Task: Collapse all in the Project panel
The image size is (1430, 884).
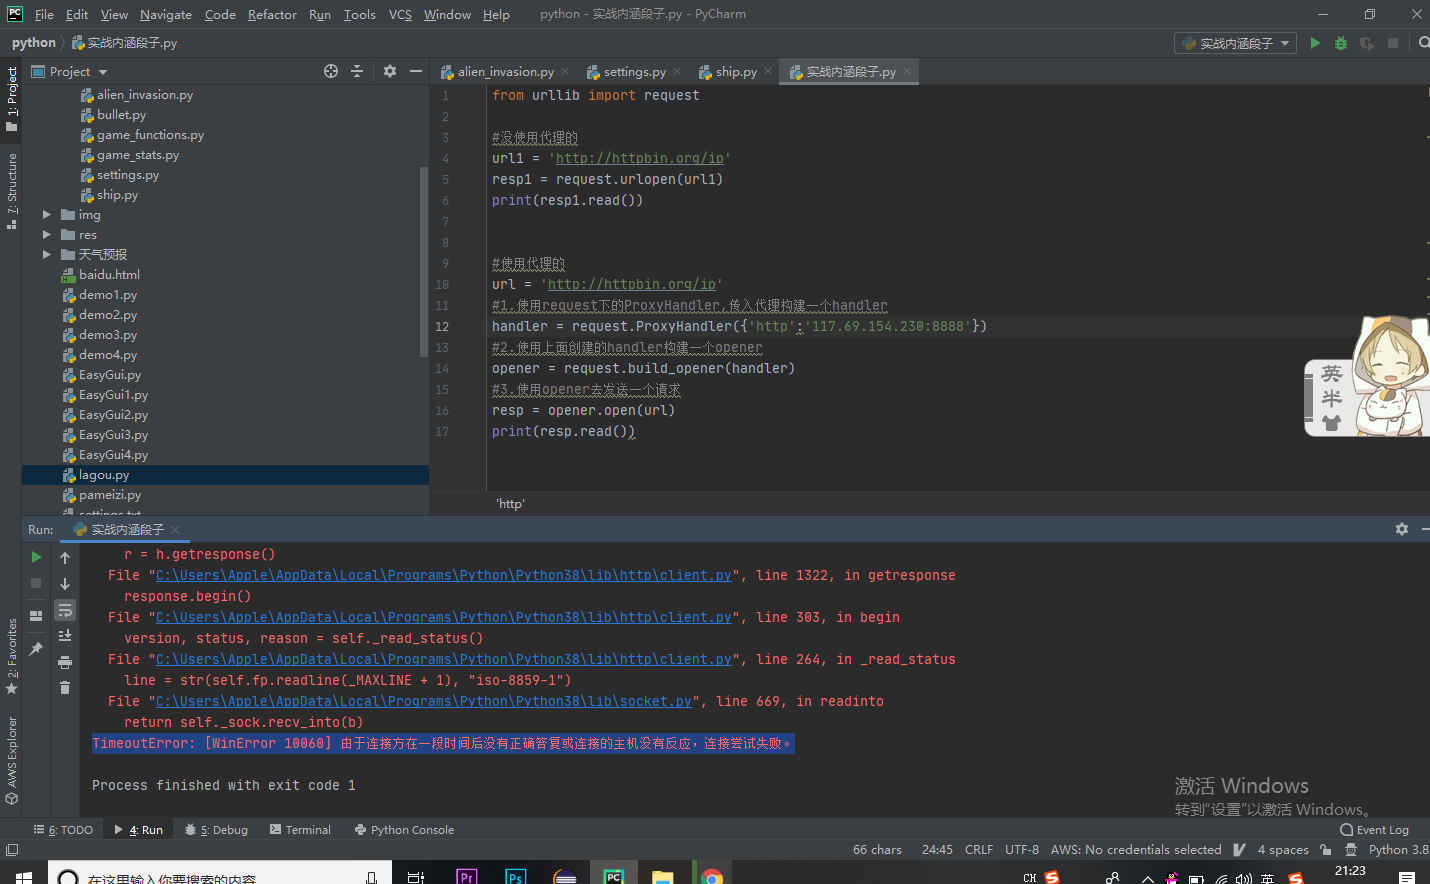Action: [x=357, y=71]
